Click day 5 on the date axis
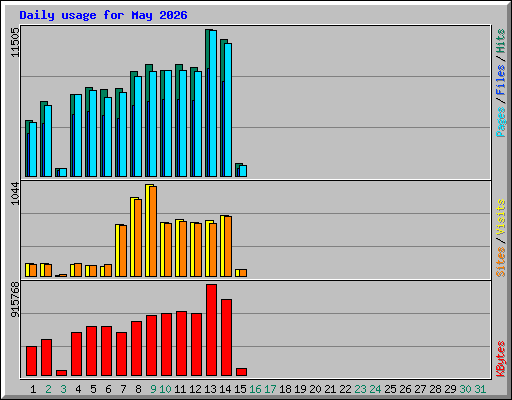 (93, 389)
